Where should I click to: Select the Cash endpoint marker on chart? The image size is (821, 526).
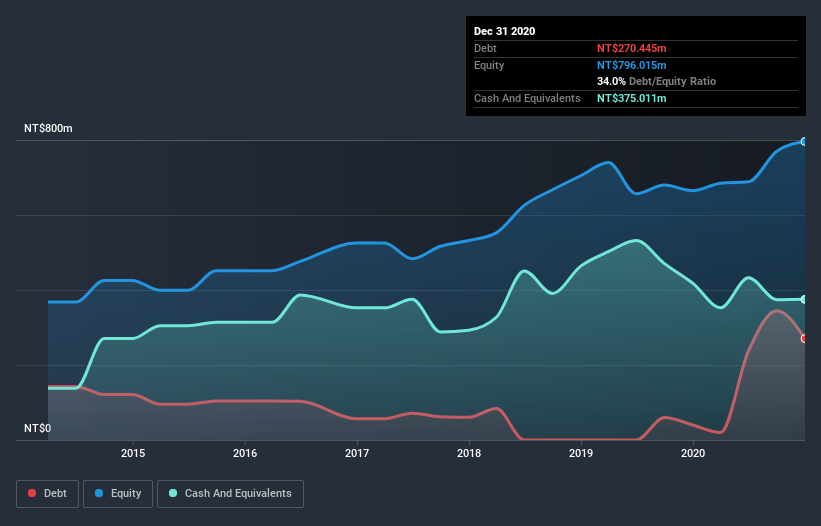click(804, 299)
